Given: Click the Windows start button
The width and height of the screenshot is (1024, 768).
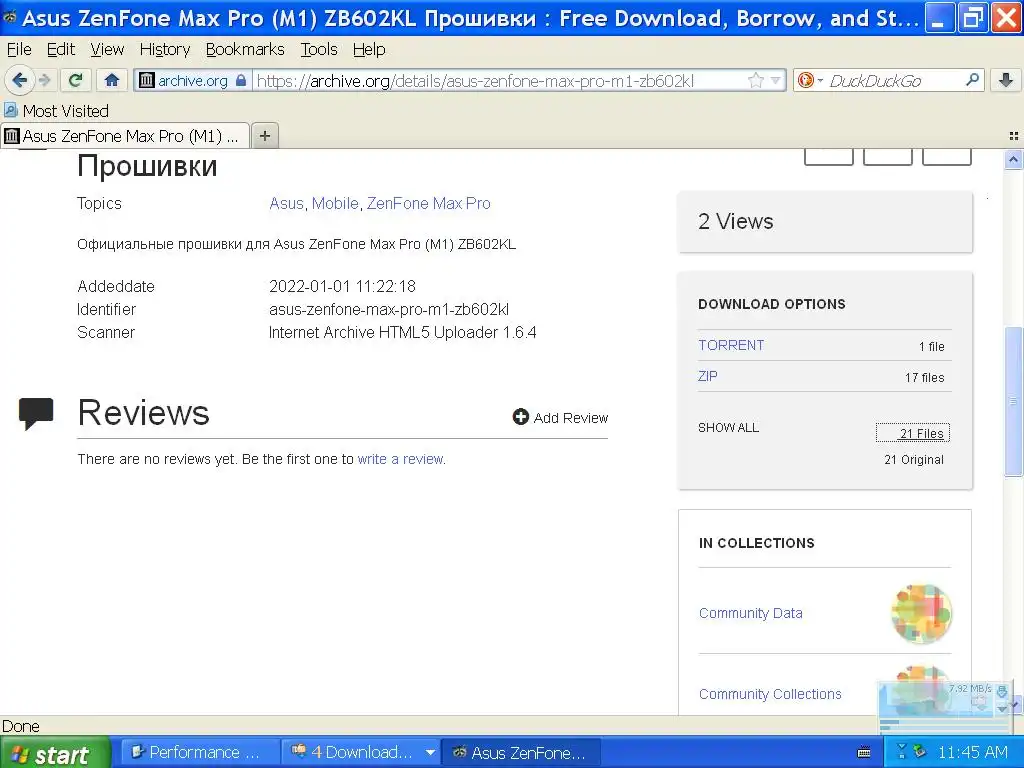Looking at the screenshot, I should pyautogui.click(x=54, y=754).
